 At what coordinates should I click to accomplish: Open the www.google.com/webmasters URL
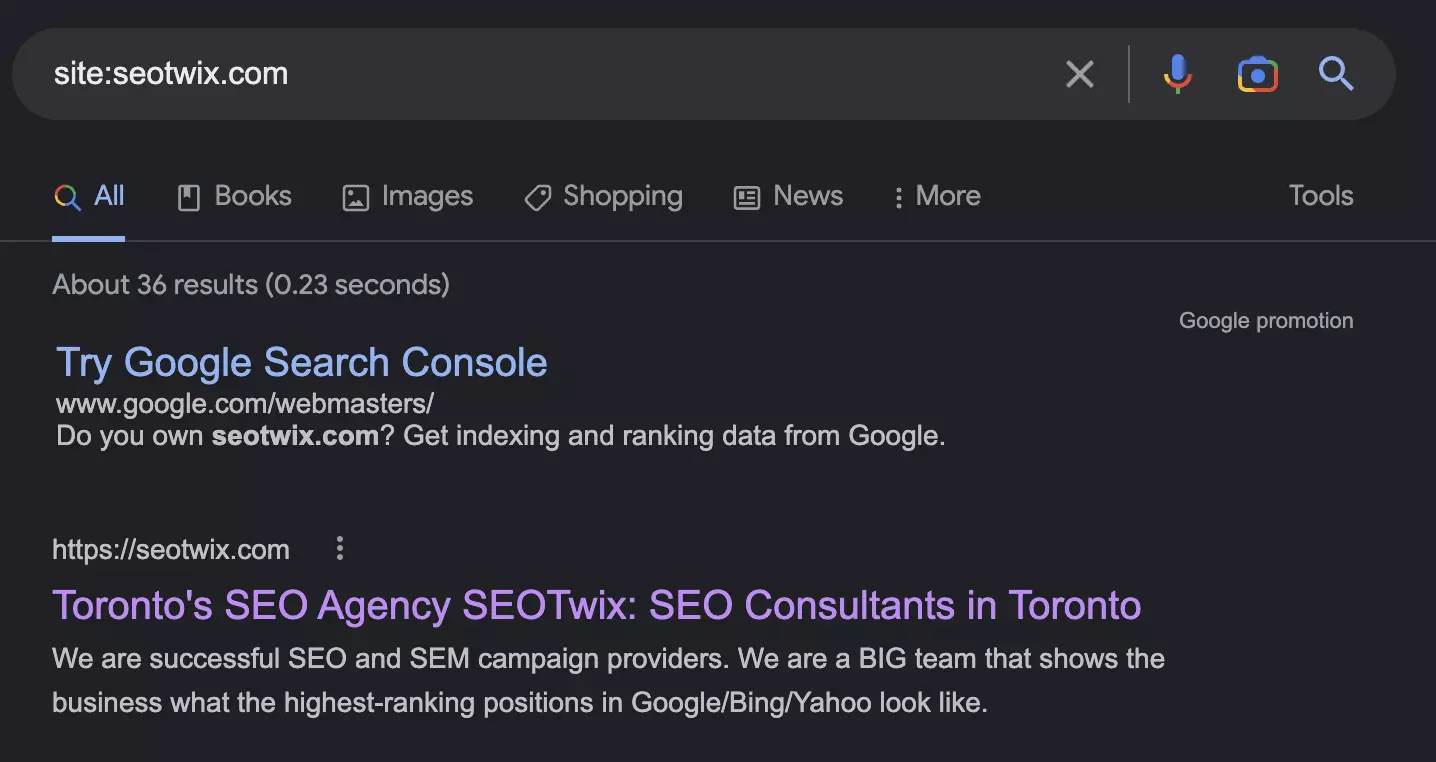(x=244, y=404)
